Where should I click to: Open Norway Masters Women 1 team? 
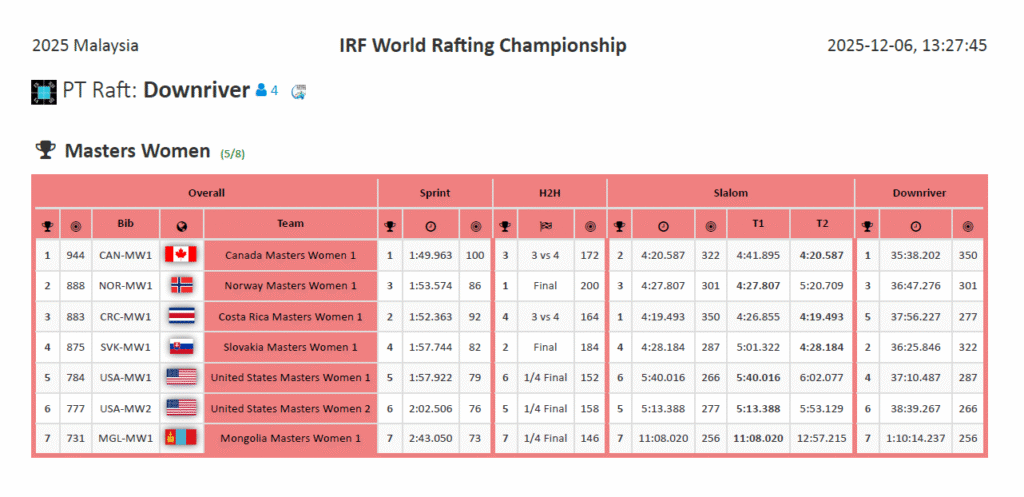pos(290,286)
